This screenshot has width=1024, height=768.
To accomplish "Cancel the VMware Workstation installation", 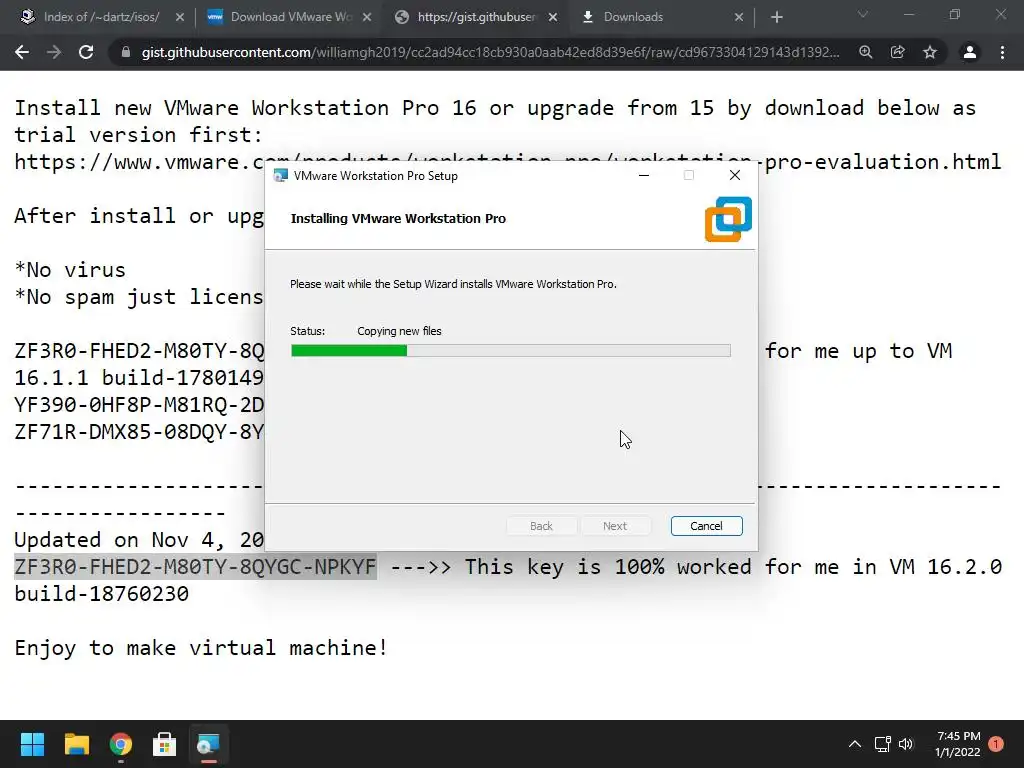I will pyautogui.click(x=706, y=526).
